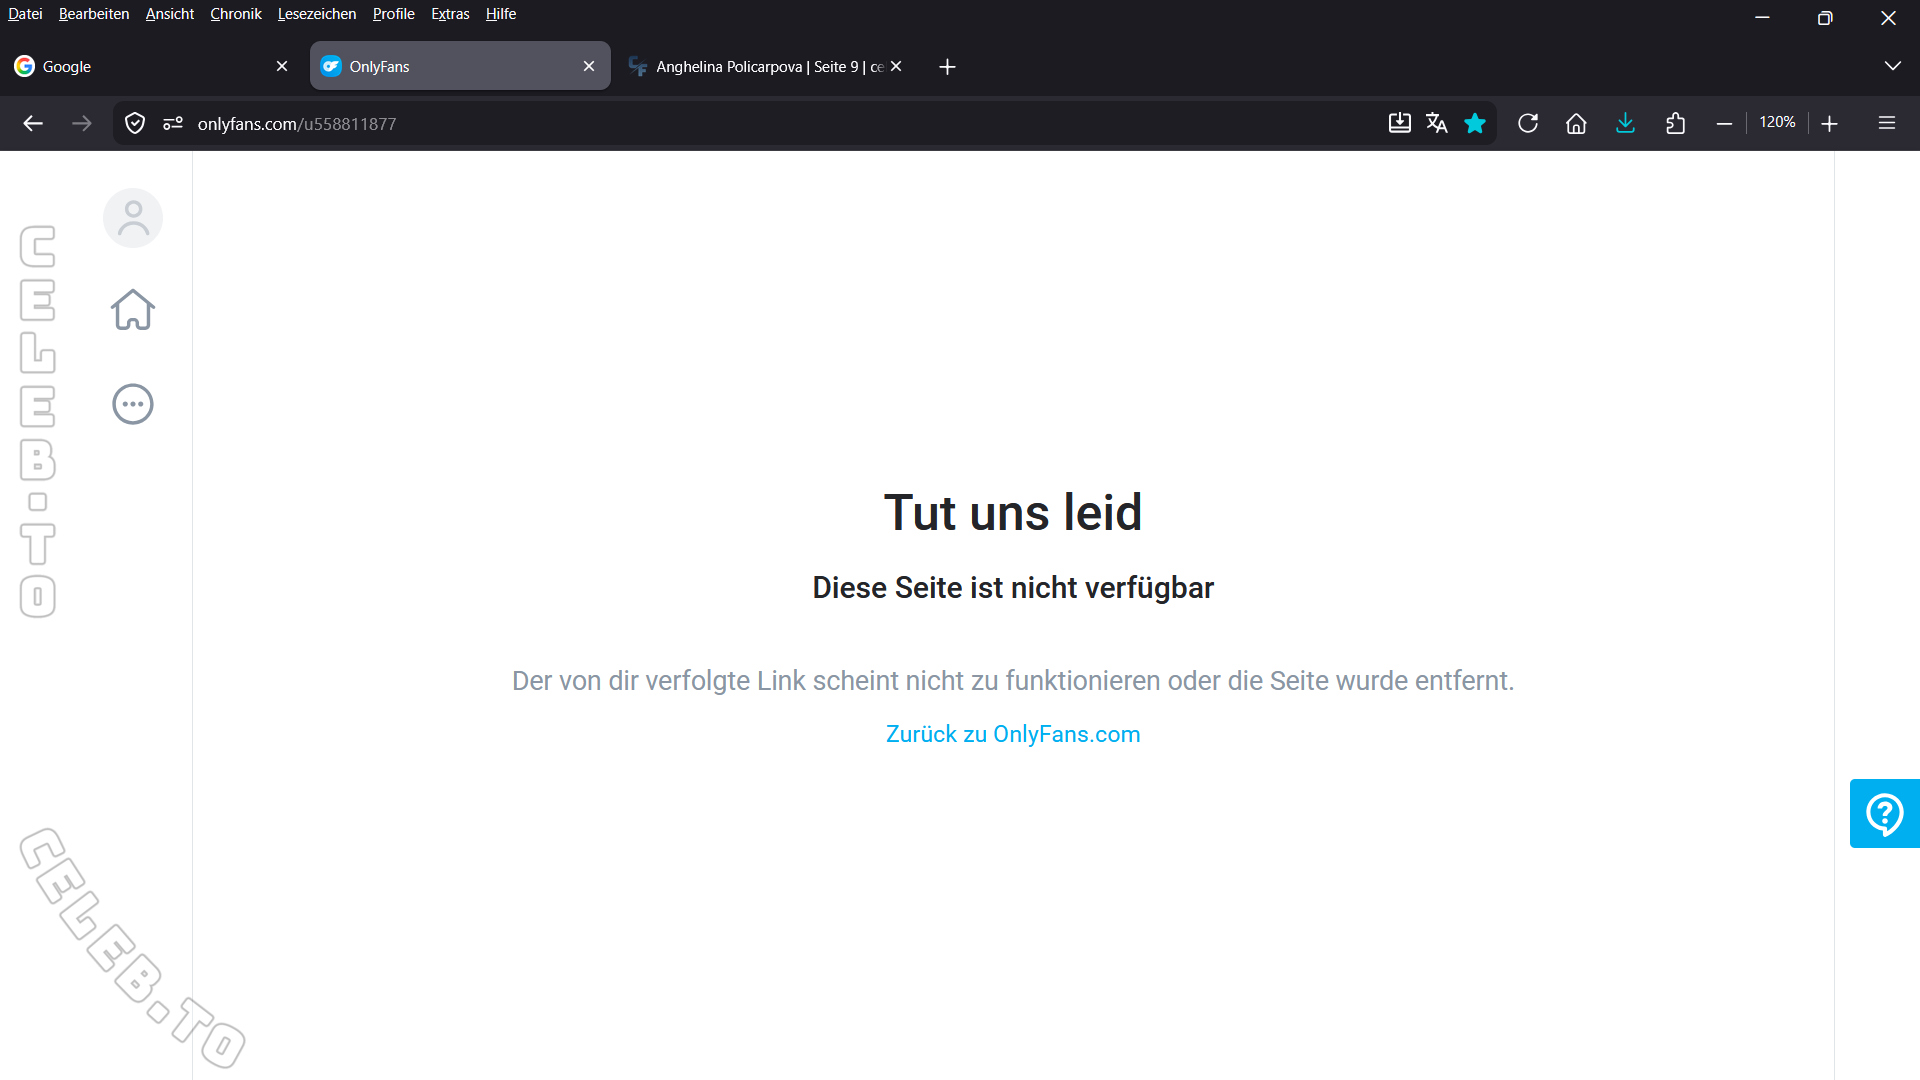The image size is (1920, 1080).
Task: Expand the list all tabs chevron
Action: click(x=1892, y=66)
